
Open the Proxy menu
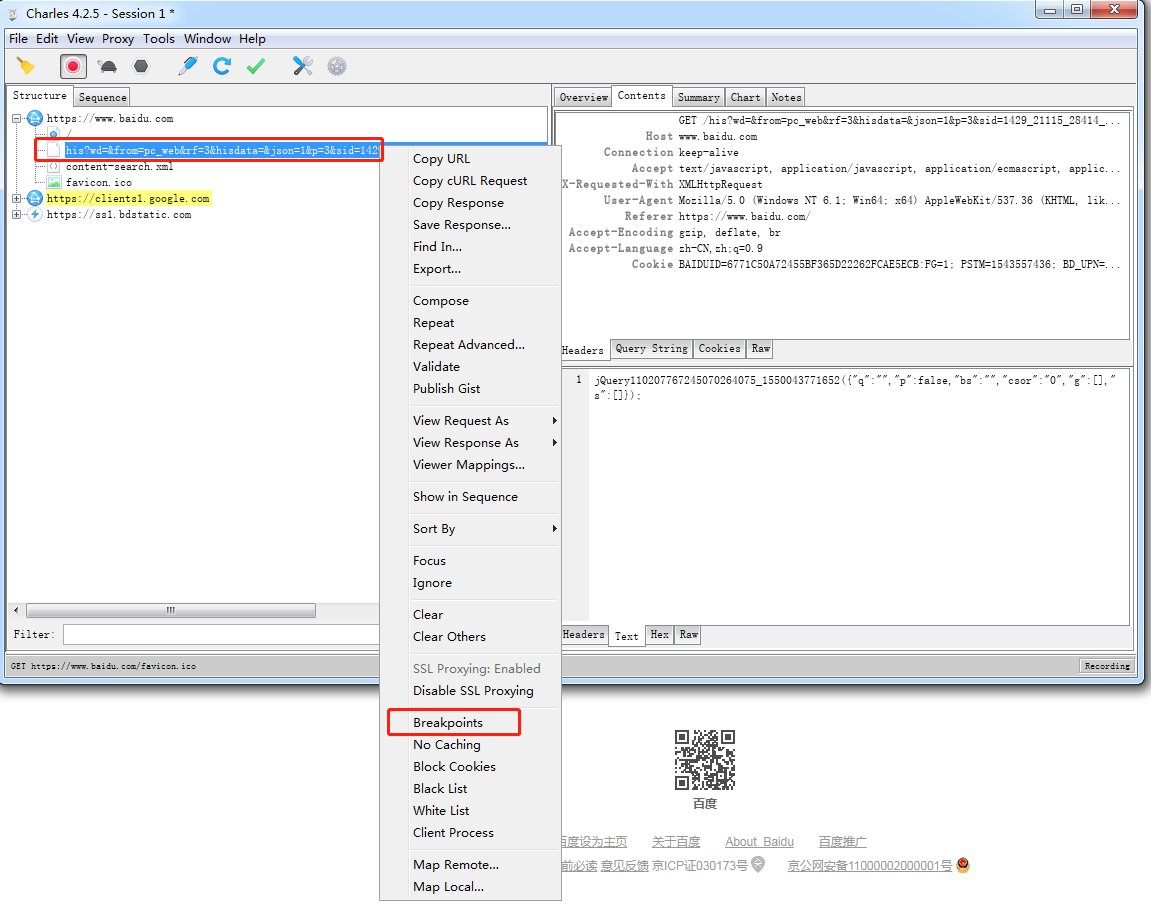click(x=117, y=39)
